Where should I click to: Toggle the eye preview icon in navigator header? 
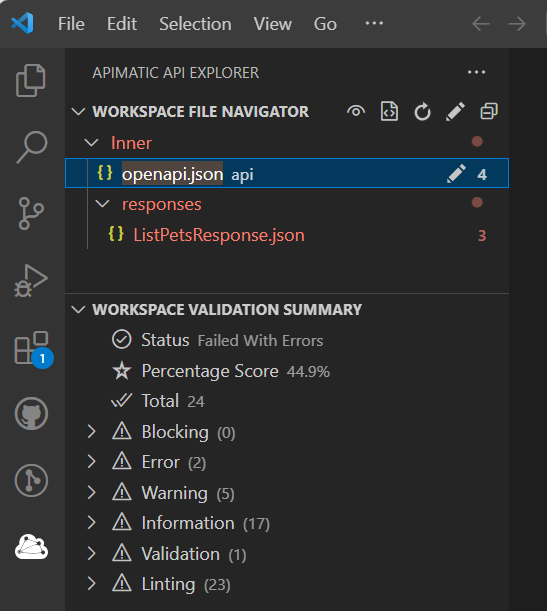356,111
